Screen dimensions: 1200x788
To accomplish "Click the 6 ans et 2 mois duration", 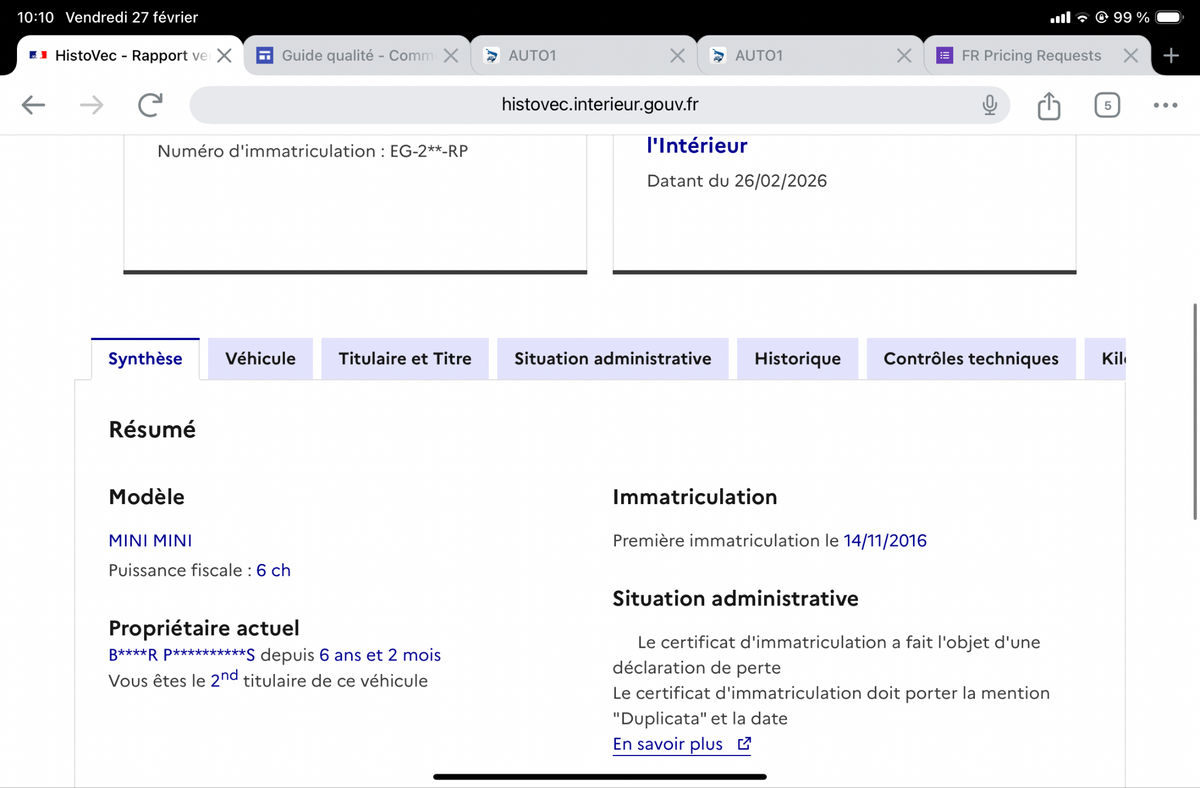I will [380, 656].
